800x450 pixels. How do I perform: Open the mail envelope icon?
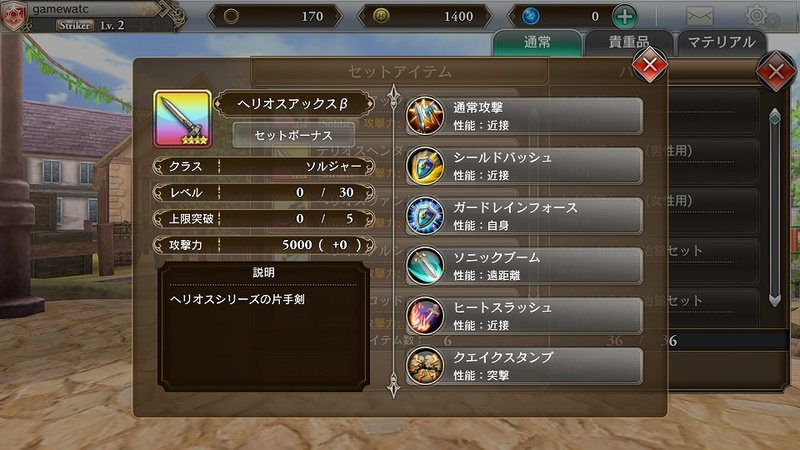pos(699,16)
